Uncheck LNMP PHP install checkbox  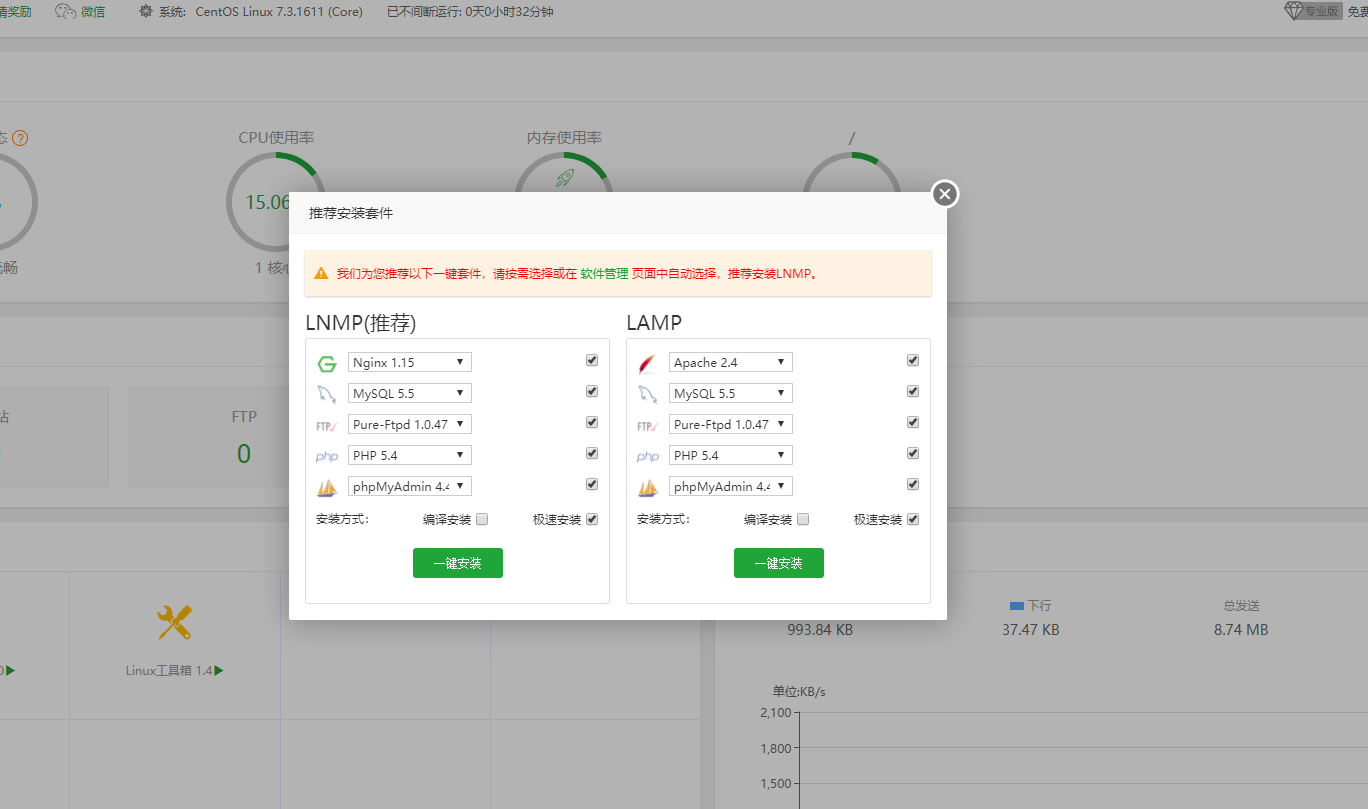(592, 453)
